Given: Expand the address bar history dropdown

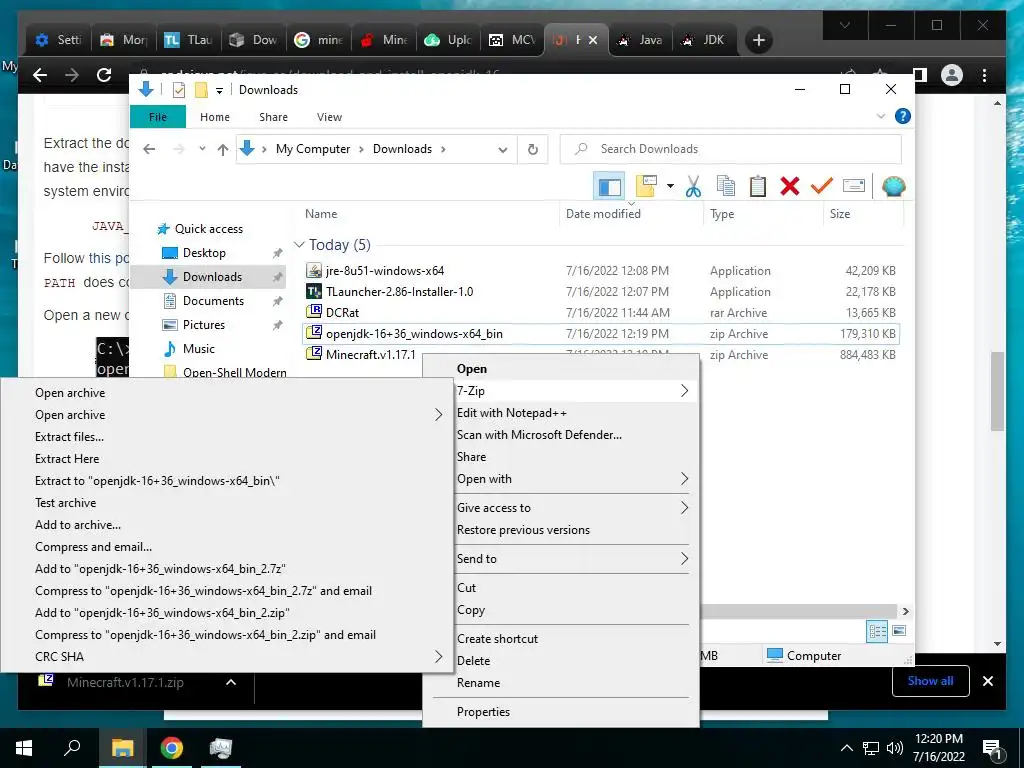Looking at the screenshot, I should pos(502,150).
